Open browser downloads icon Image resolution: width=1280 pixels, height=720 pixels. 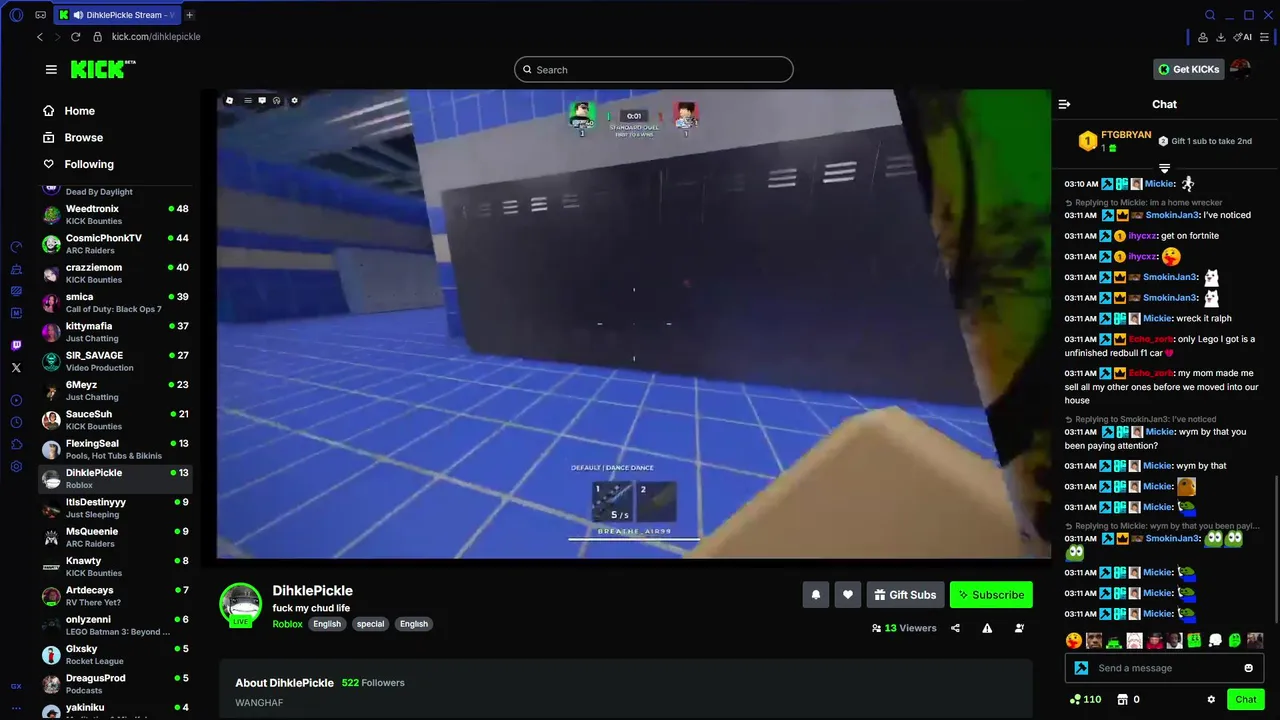pyautogui.click(x=1221, y=37)
